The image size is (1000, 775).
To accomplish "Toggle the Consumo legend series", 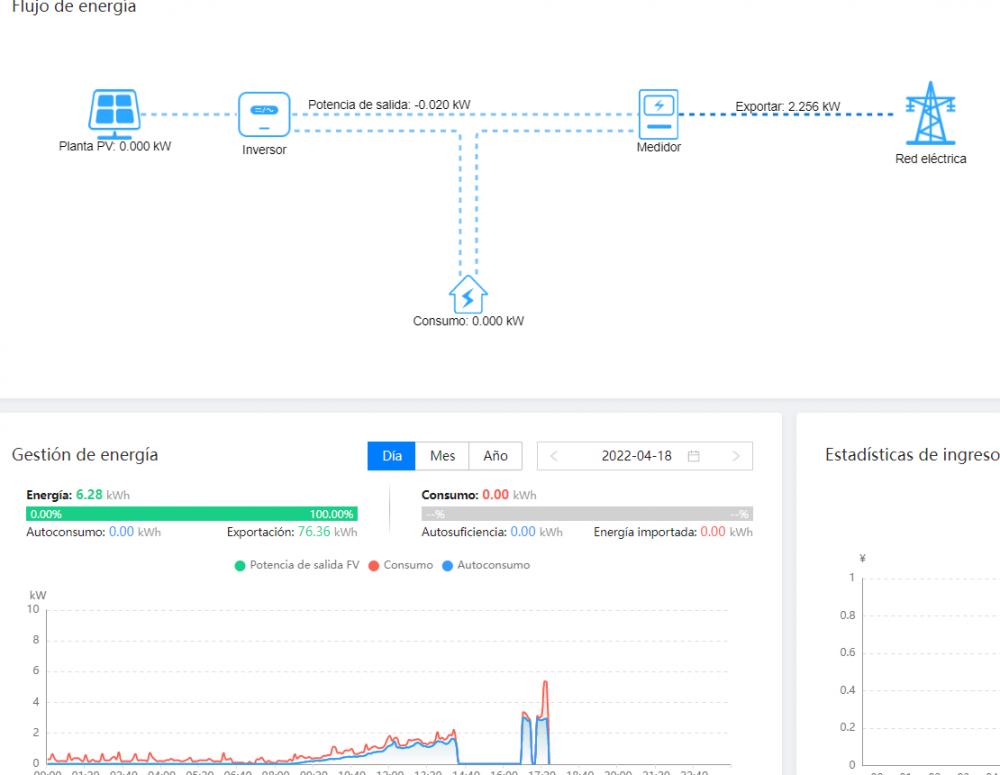I will click(401, 565).
